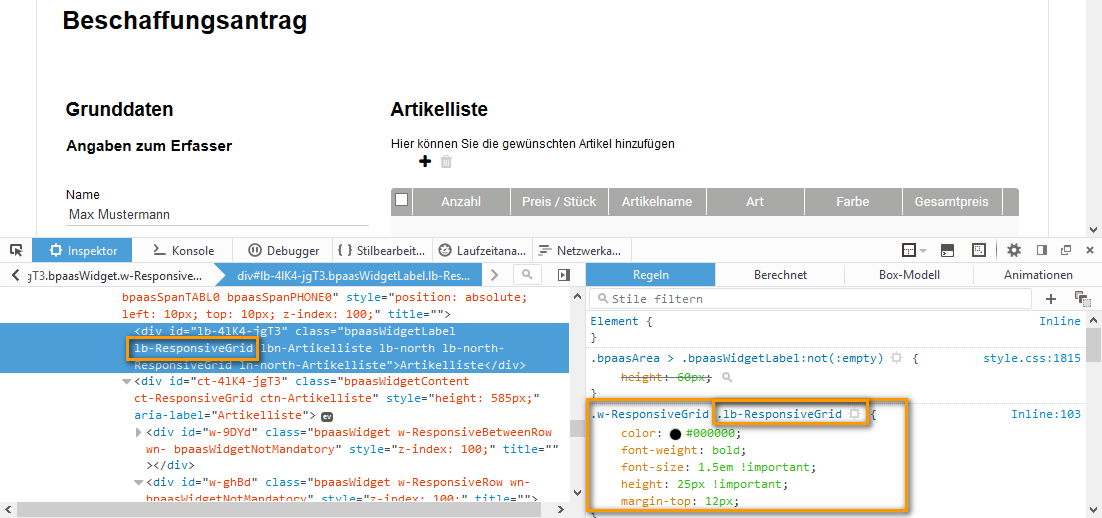The height and width of the screenshot is (518, 1102).
Task: Activate the element picker tool
Action: click(x=16, y=250)
